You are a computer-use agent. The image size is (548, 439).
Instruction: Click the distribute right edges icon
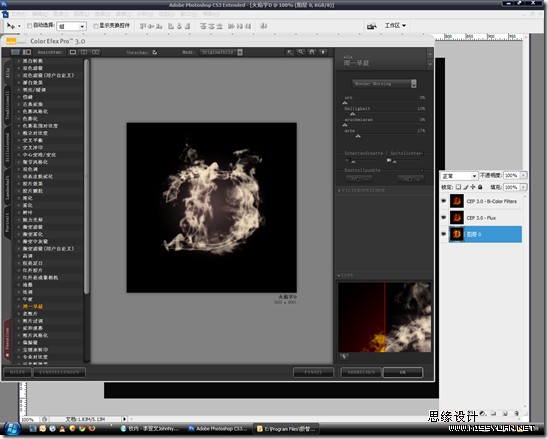[248, 26]
